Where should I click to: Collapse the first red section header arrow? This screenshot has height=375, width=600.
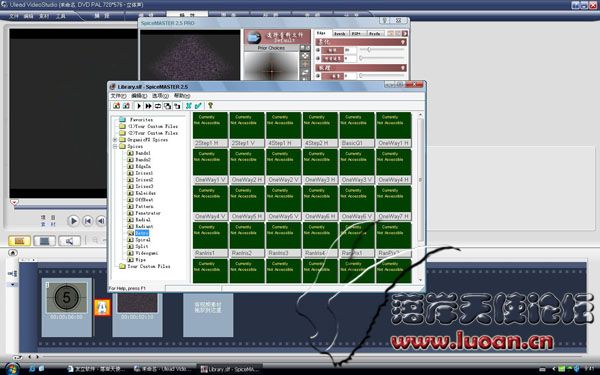pos(403,42)
